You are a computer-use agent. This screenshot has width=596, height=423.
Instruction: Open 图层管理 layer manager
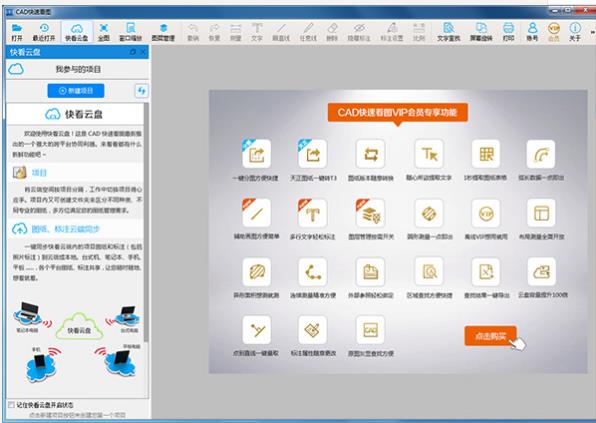coord(163,32)
